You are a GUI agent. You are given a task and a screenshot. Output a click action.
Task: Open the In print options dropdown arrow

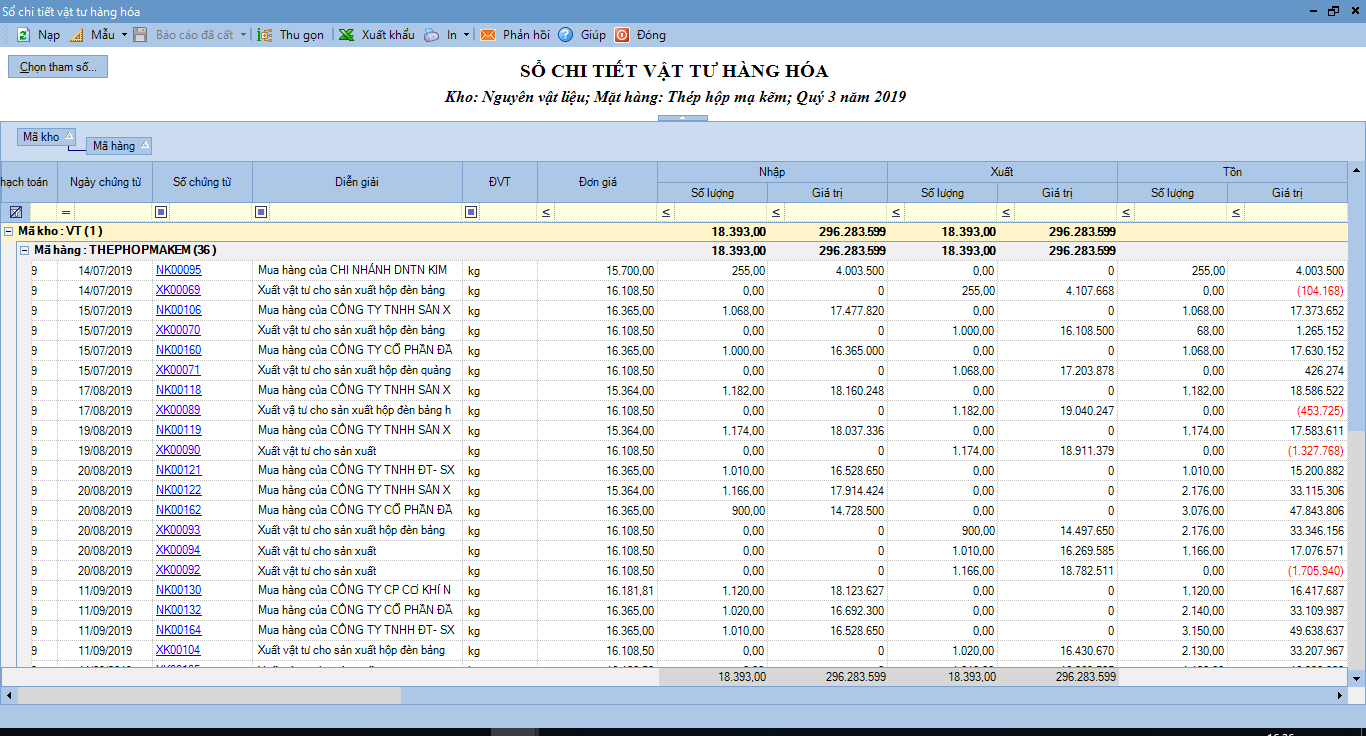coord(466,35)
